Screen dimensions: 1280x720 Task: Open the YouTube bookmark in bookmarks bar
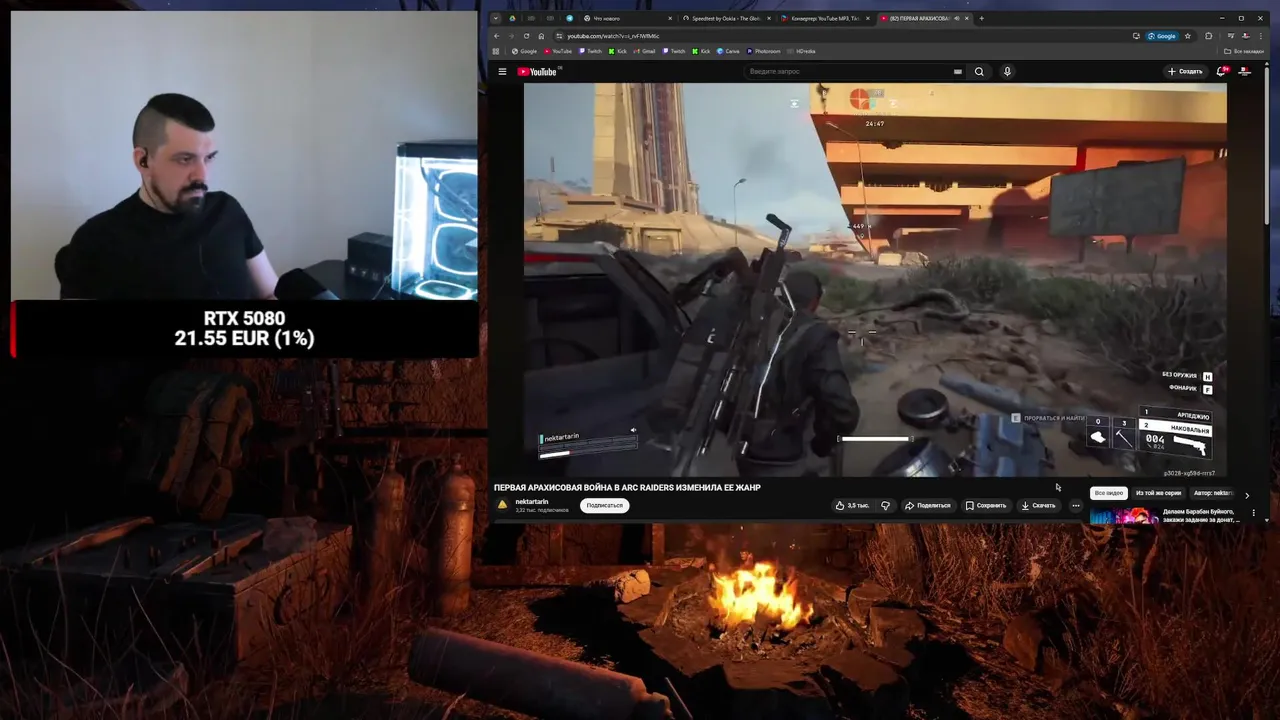(x=557, y=51)
